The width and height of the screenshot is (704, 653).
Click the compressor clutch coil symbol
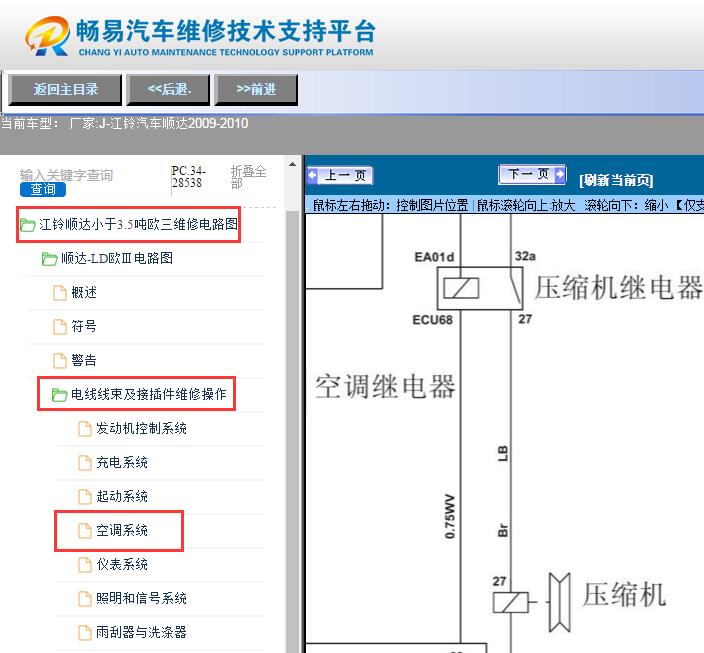coord(510,603)
